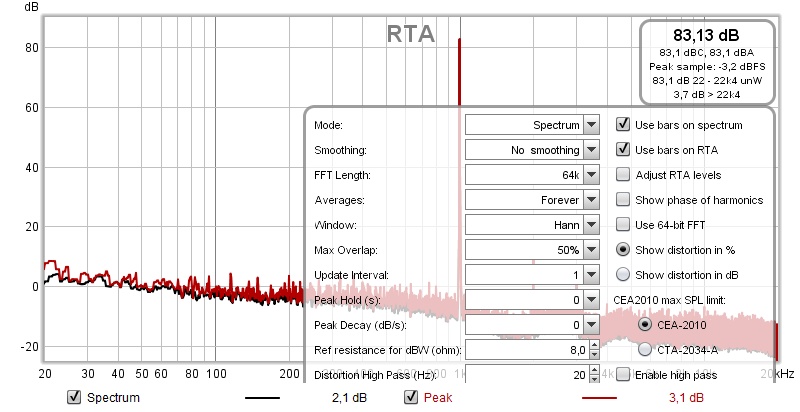Select Show distortion in dB

[x=623, y=274]
